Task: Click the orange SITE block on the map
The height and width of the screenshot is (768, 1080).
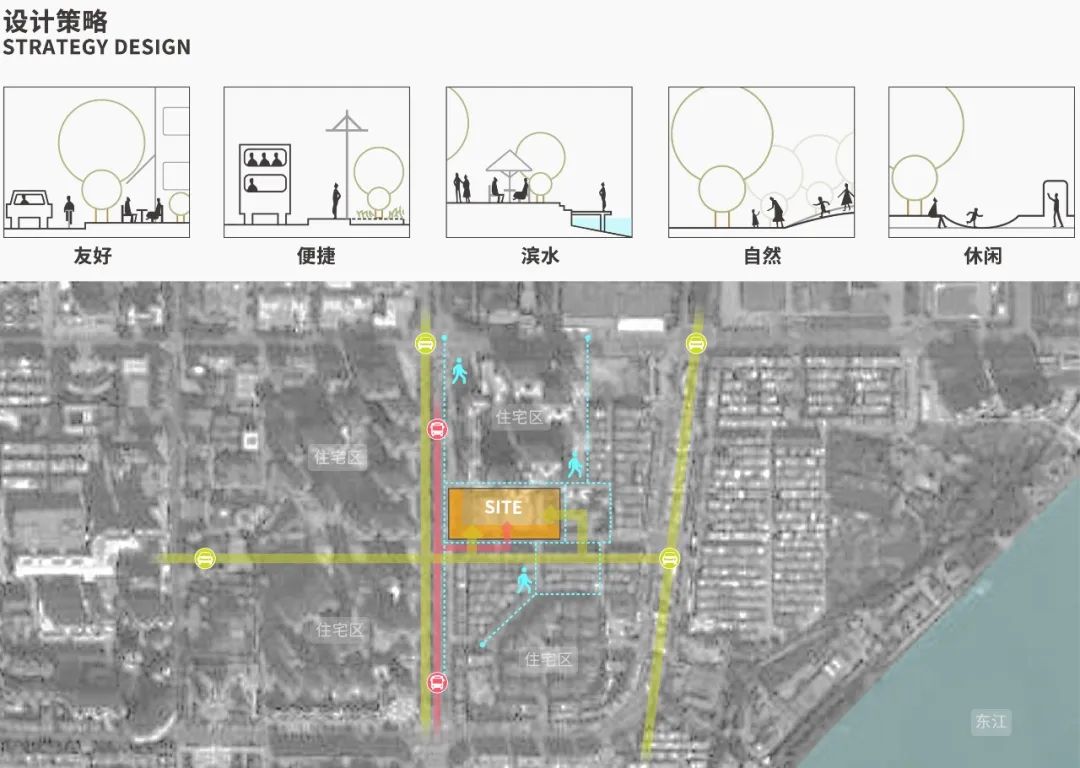Action: [504, 510]
